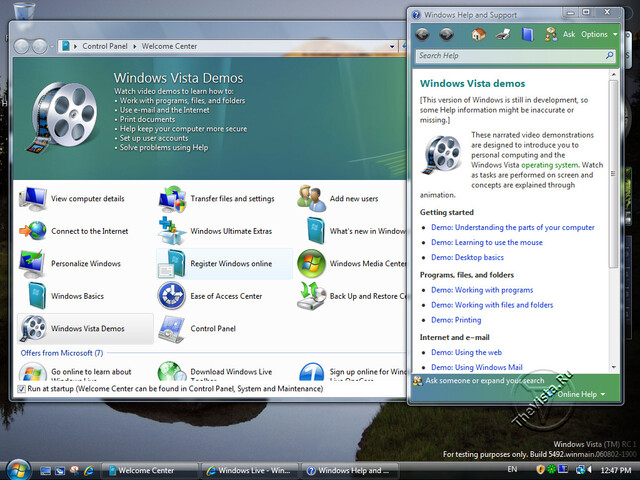The image size is (640, 480).
Task: Click the Search Help magnifier icon
Action: 609,55
